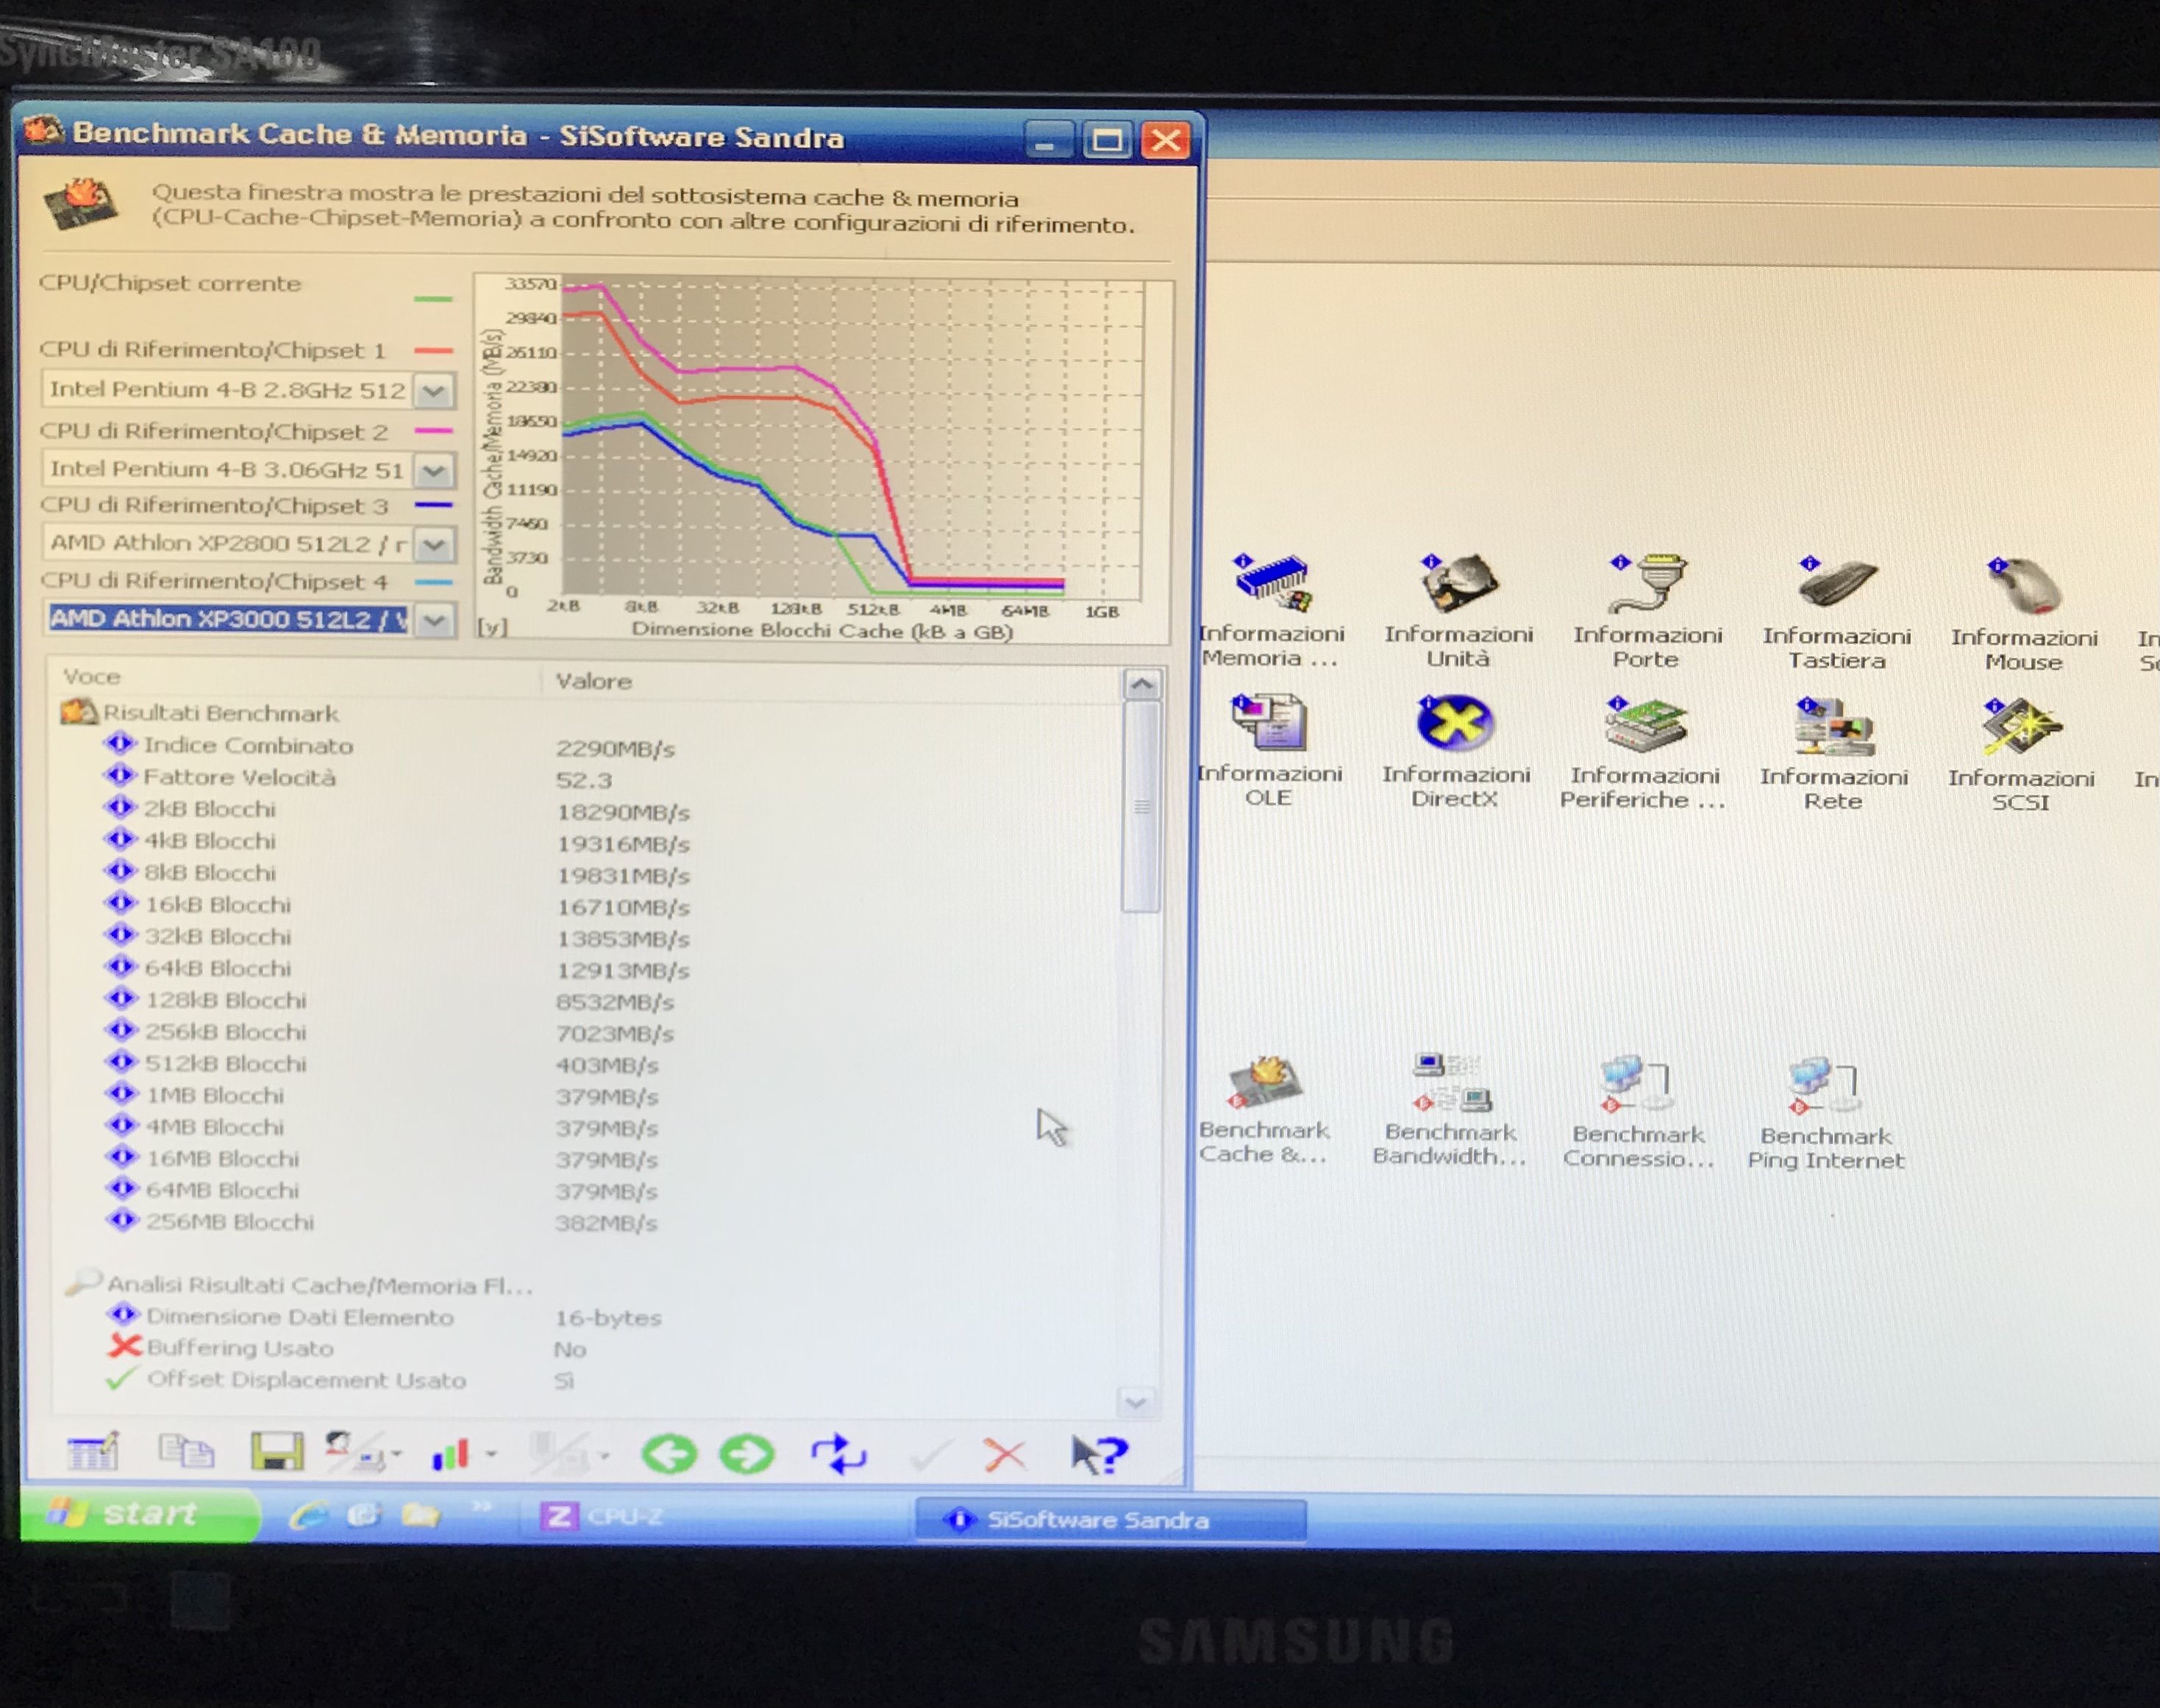The image size is (2160, 1708).
Task: Open the bar chart options toolbar icon
Action: point(451,1454)
